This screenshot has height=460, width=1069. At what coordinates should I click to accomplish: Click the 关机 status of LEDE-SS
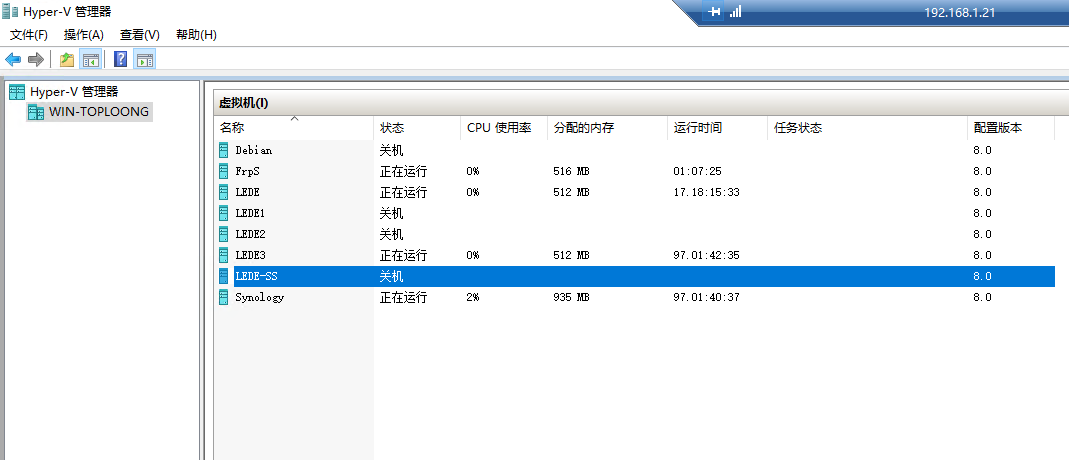pos(391,277)
